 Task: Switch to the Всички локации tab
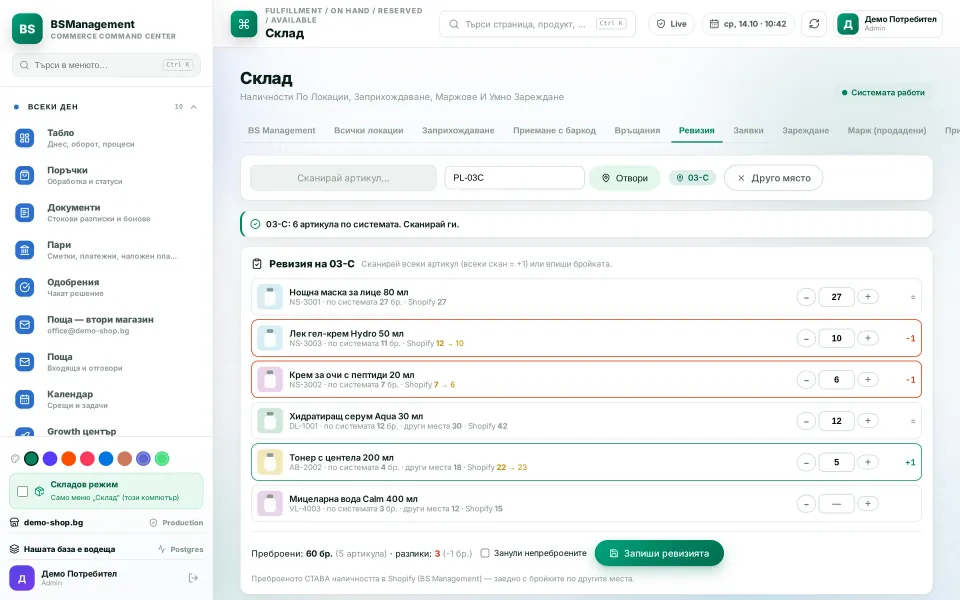(369, 130)
